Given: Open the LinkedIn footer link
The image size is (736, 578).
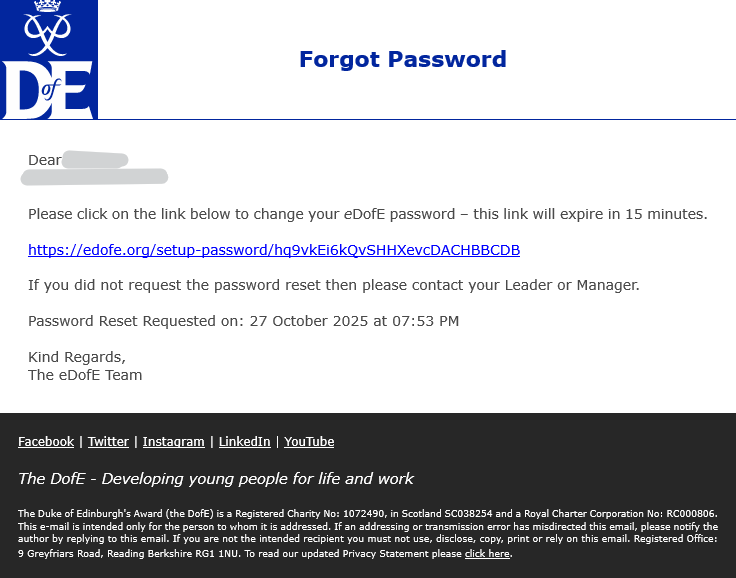Looking at the screenshot, I should [244, 442].
